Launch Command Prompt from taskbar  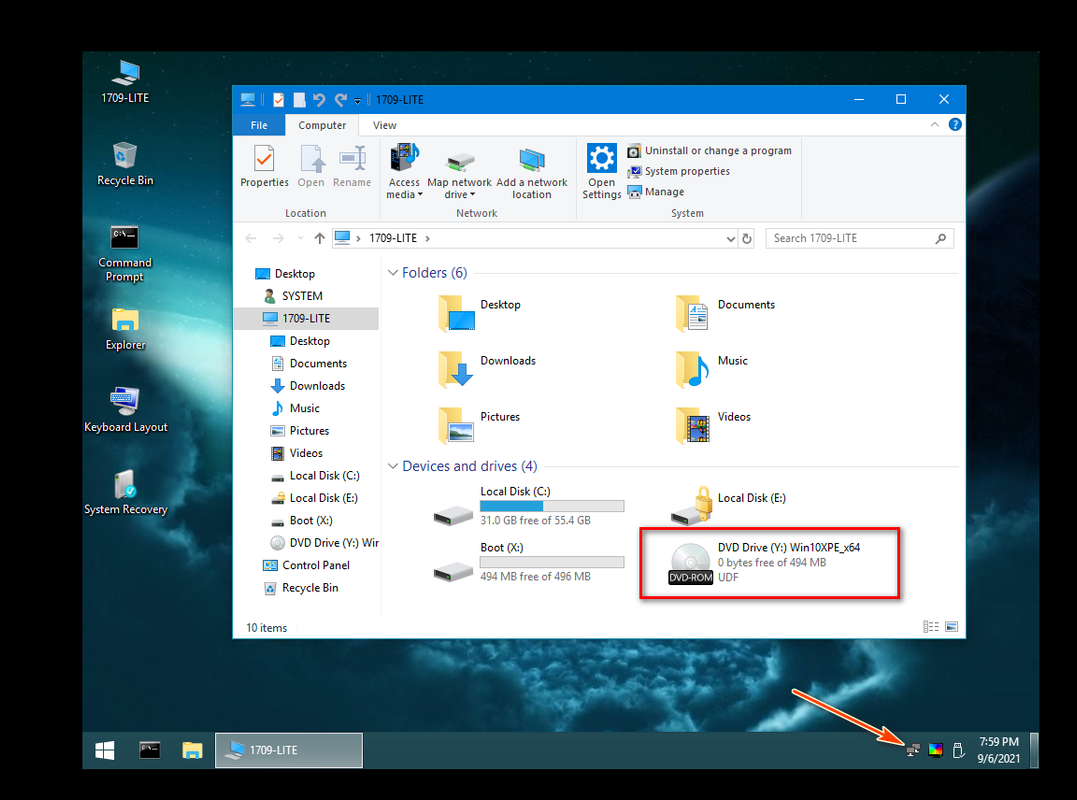[x=150, y=750]
